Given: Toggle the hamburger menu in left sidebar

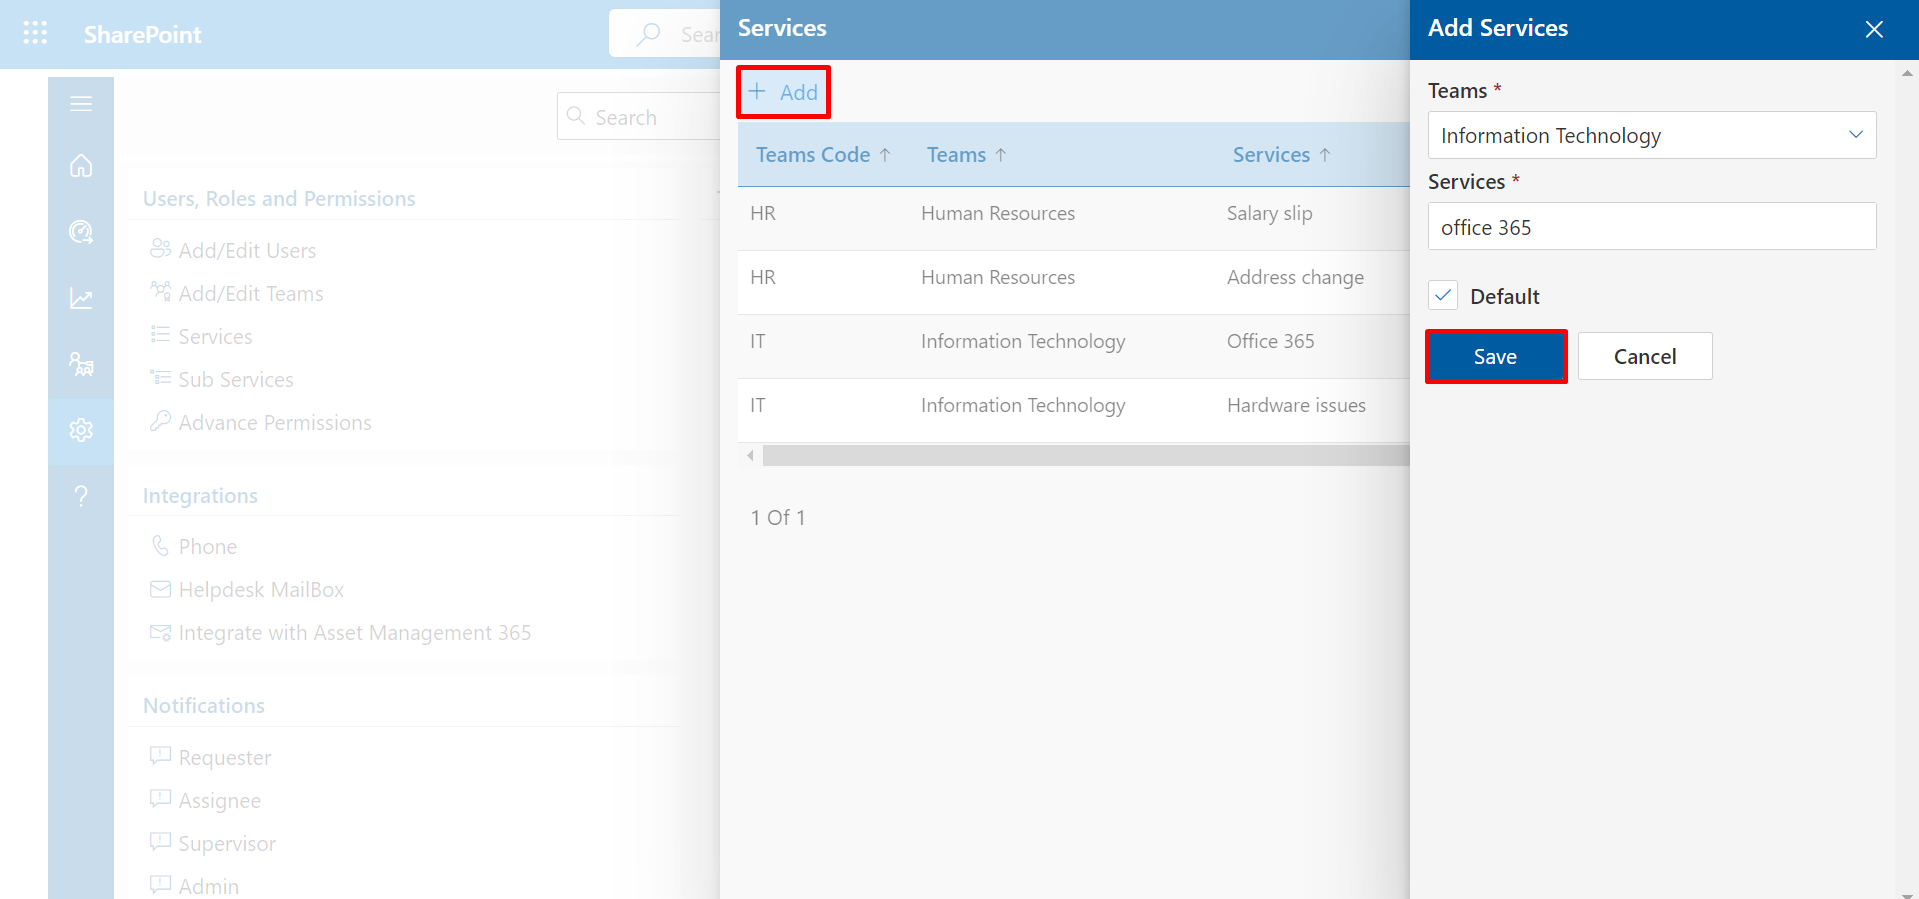Looking at the screenshot, I should pos(81,103).
